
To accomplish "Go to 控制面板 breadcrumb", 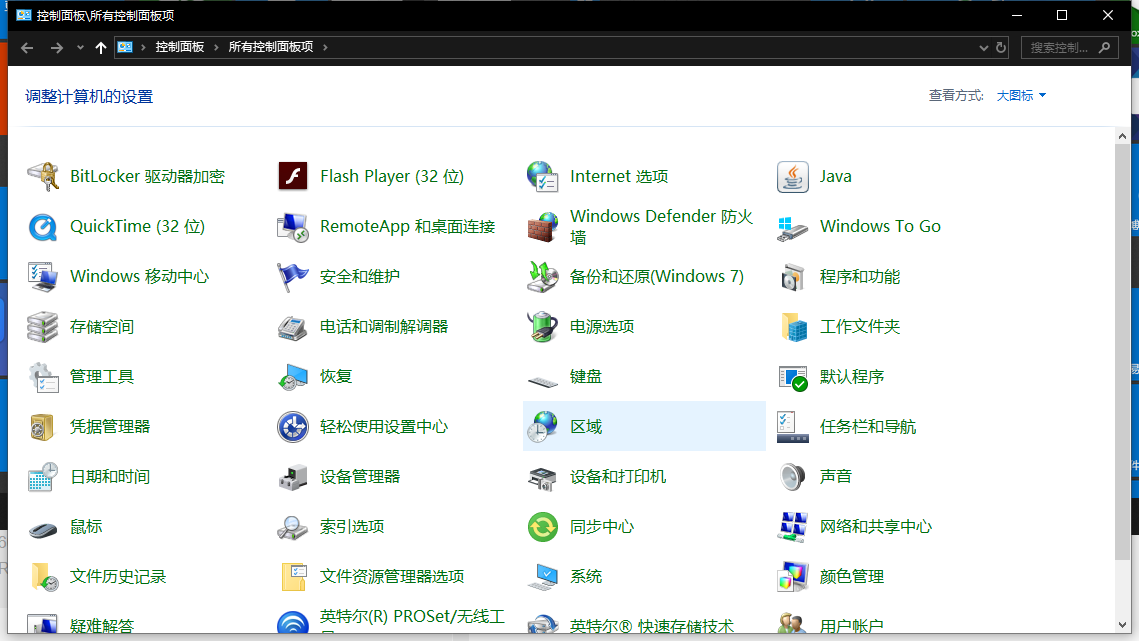I will tap(179, 47).
